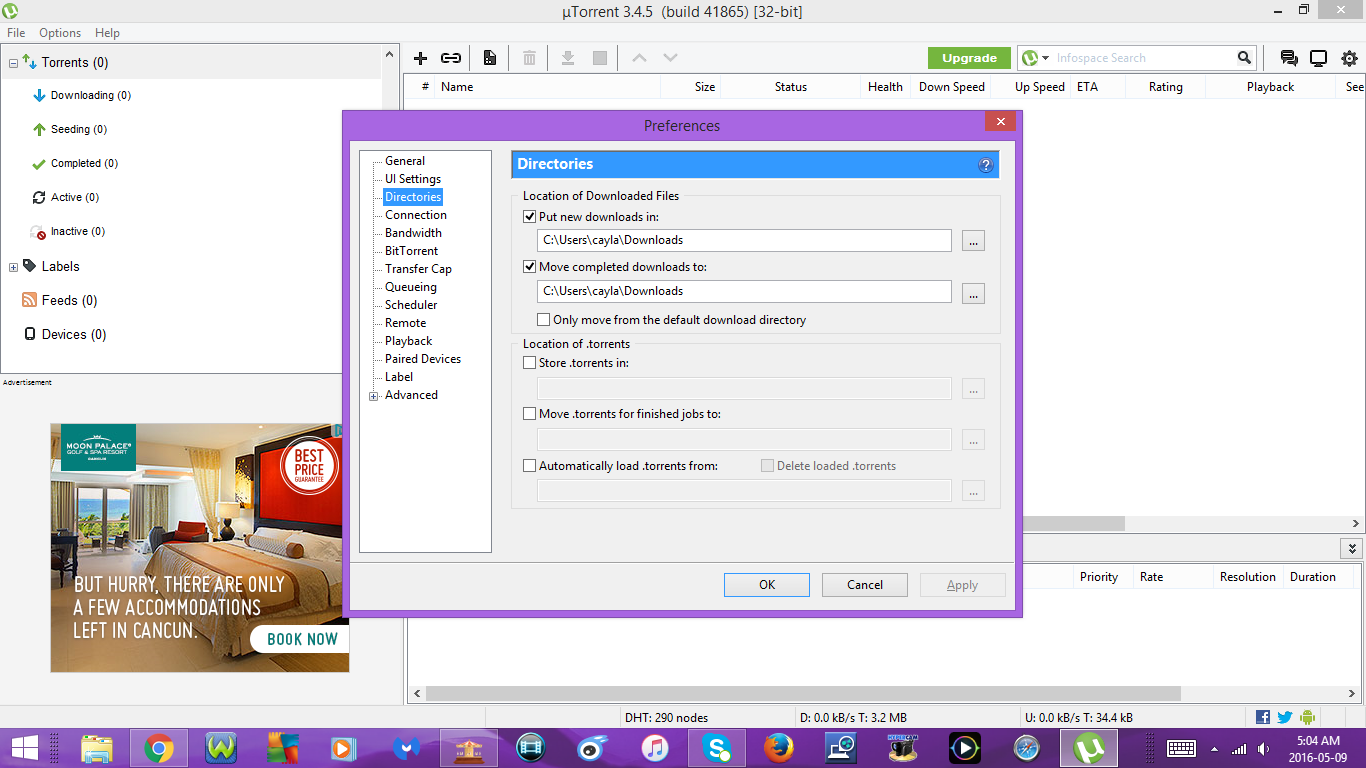The width and height of the screenshot is (1366, 768).
Task: Click the volume icon in system tray
Action: click(1265, 749)
